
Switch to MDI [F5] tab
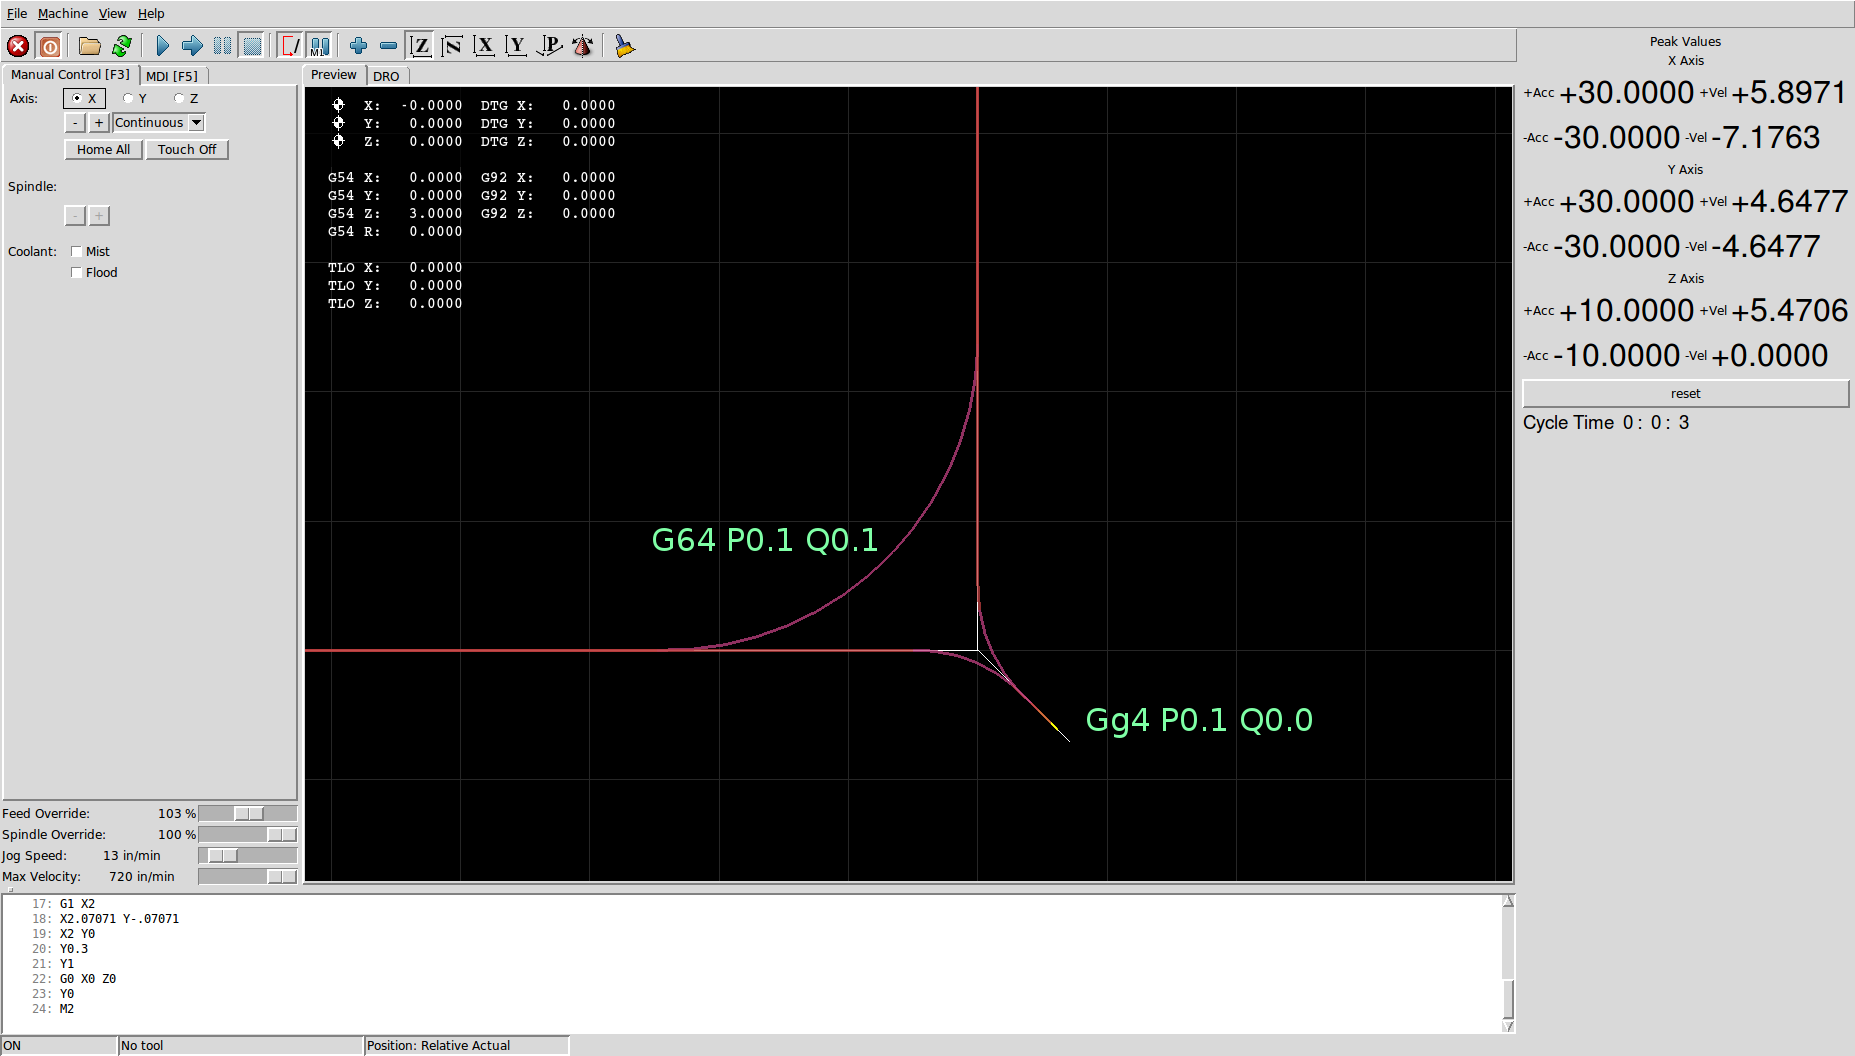[172, 76]
